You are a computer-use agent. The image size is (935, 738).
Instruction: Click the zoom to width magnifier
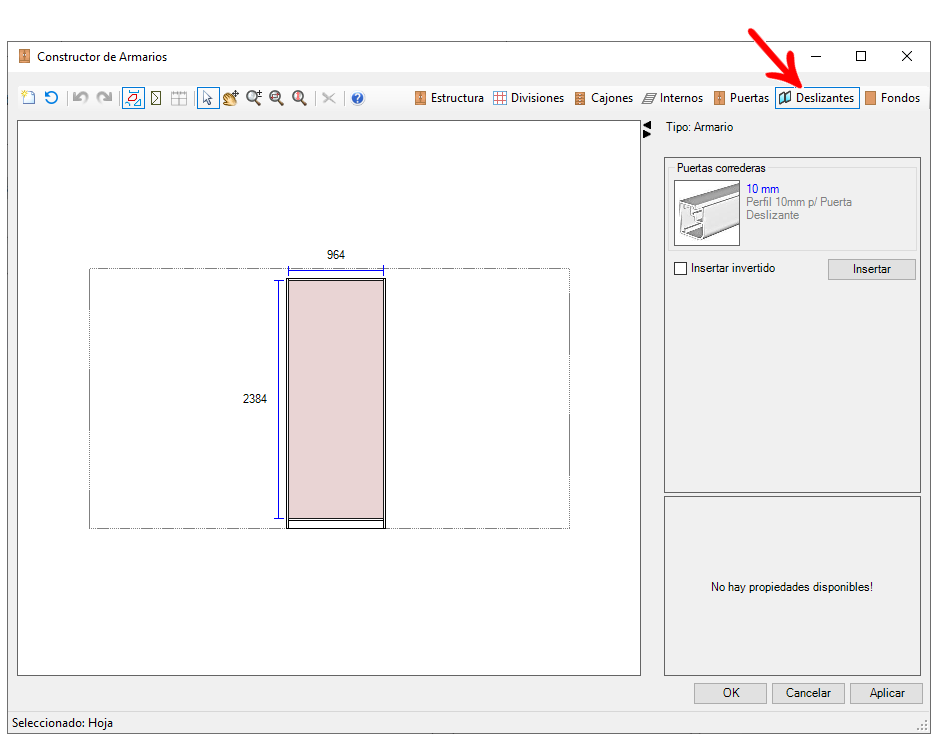[x=276, y=98]
